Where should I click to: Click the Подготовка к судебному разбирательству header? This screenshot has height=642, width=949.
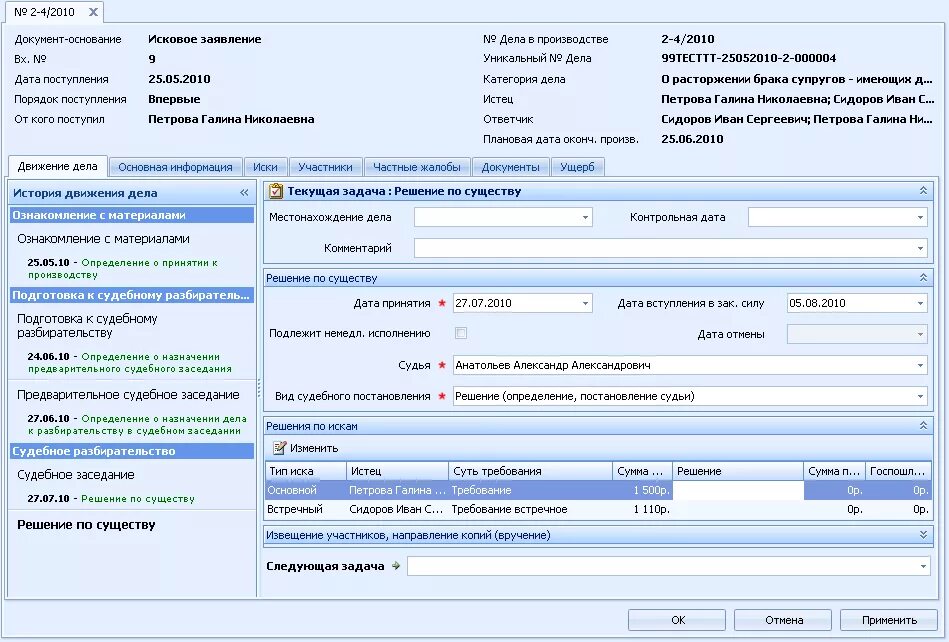tap(132, 295)
